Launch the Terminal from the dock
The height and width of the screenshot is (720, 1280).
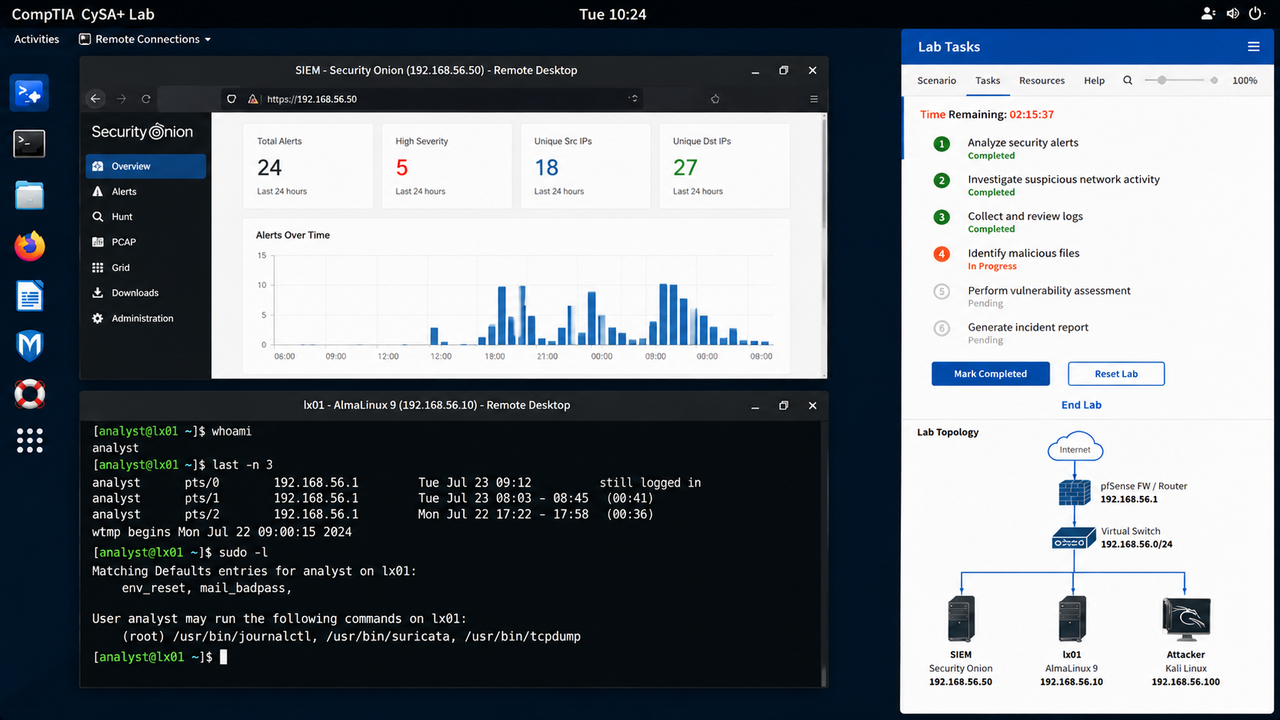(30, 143)
